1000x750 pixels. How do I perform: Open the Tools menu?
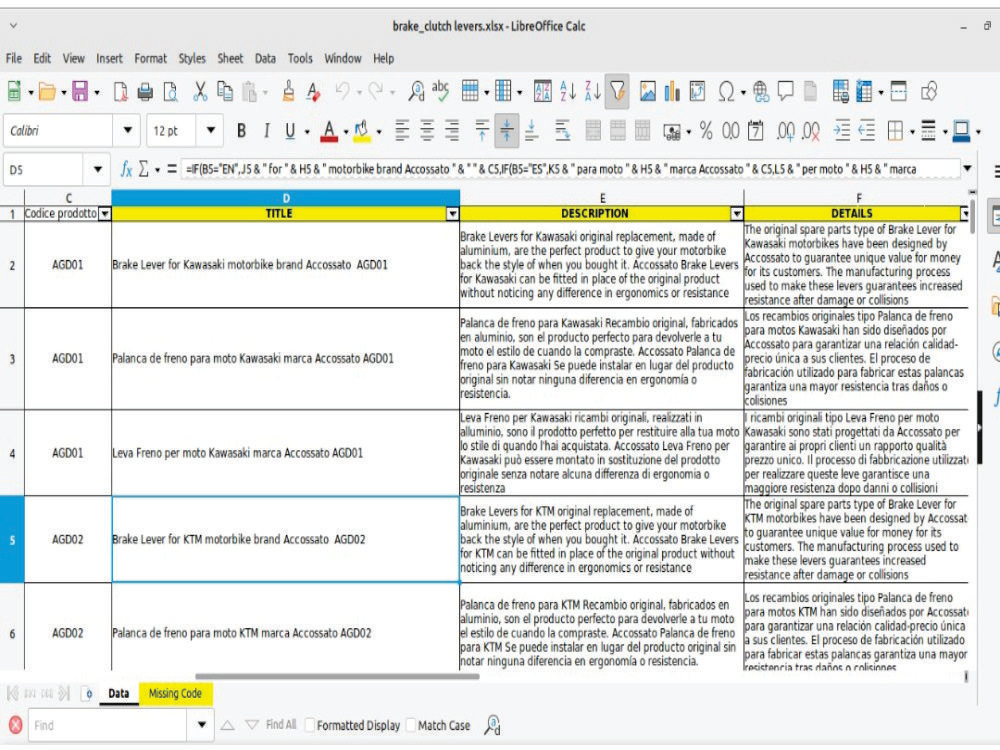point(300,58)
